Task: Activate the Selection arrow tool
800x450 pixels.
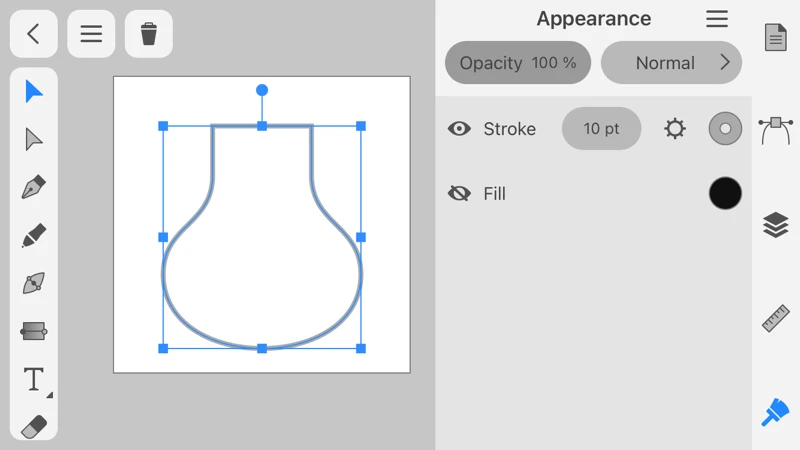Action: coord(34,92)
